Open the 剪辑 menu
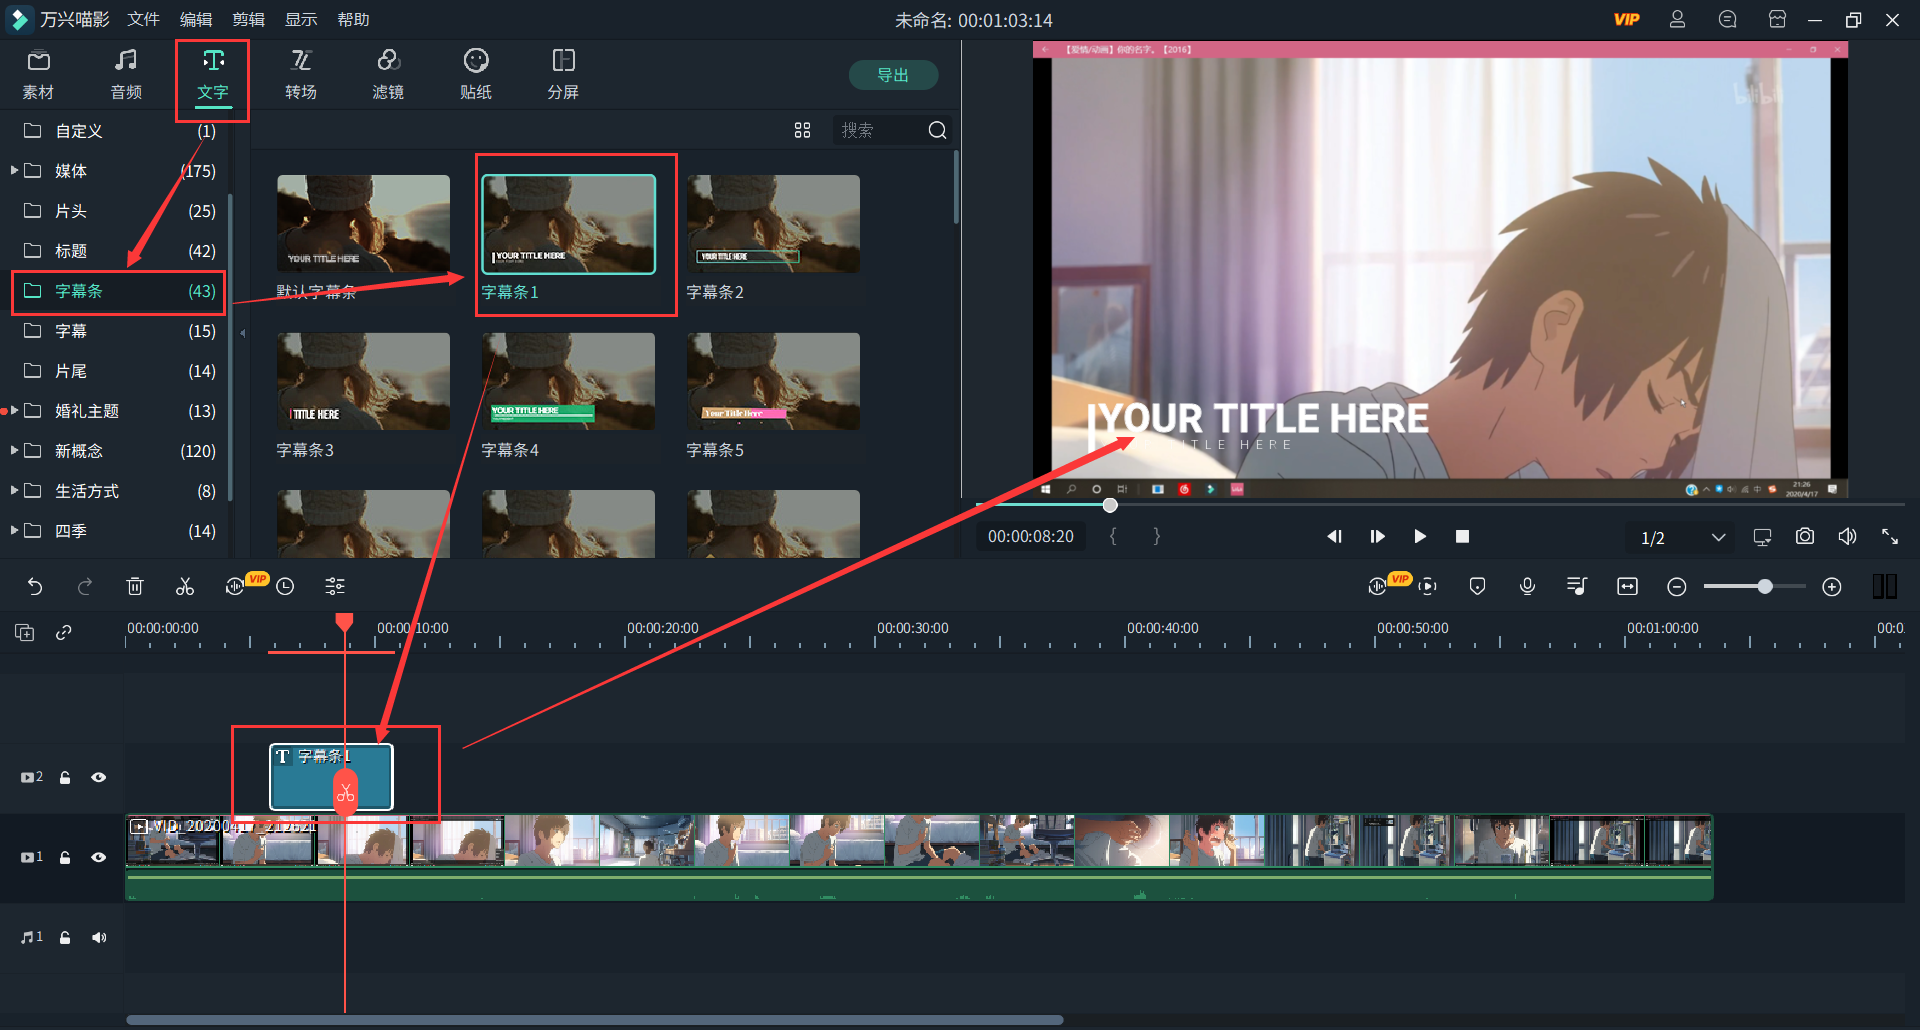The image size is (1920, 1030). pyautogui.click(x=248, y=20)
